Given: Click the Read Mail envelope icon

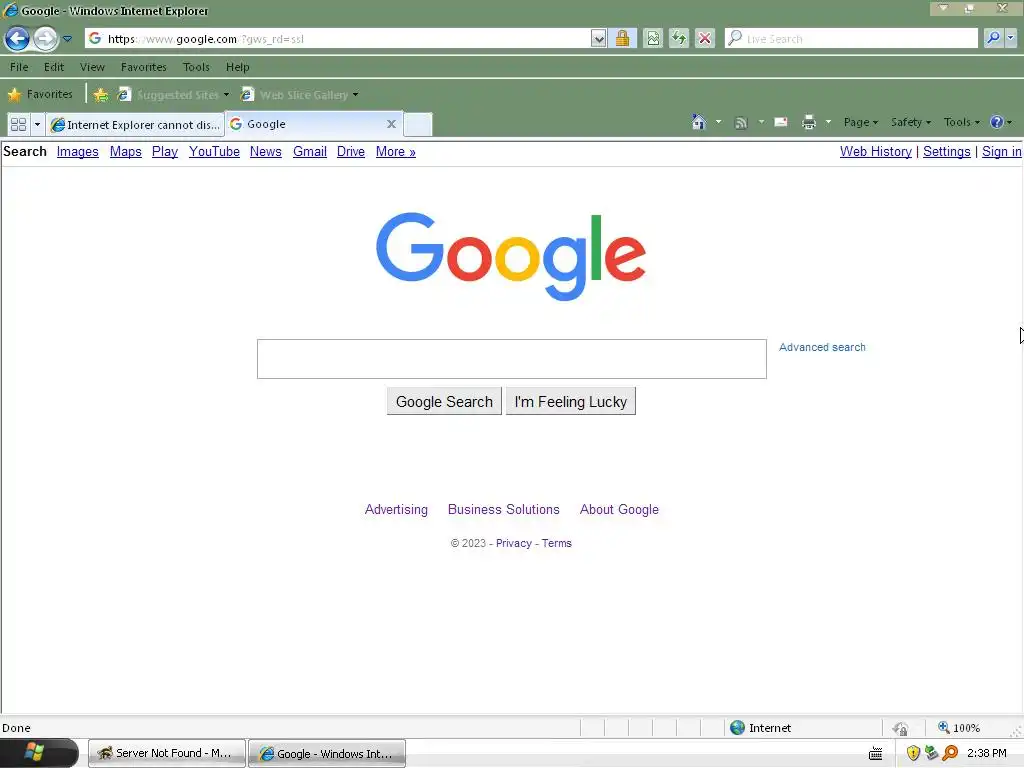Looking at the screenshot, I should tap(780, 122).
